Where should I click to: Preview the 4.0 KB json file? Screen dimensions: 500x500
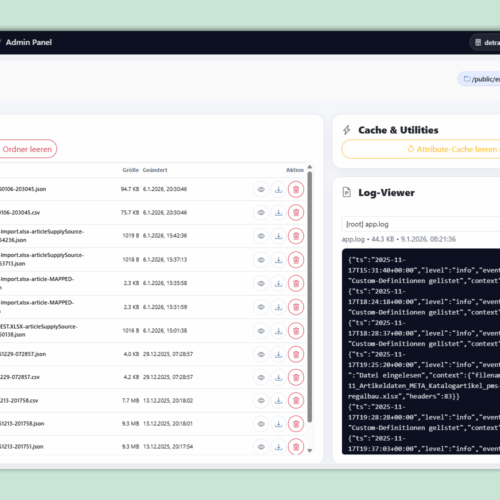point(261,354)
